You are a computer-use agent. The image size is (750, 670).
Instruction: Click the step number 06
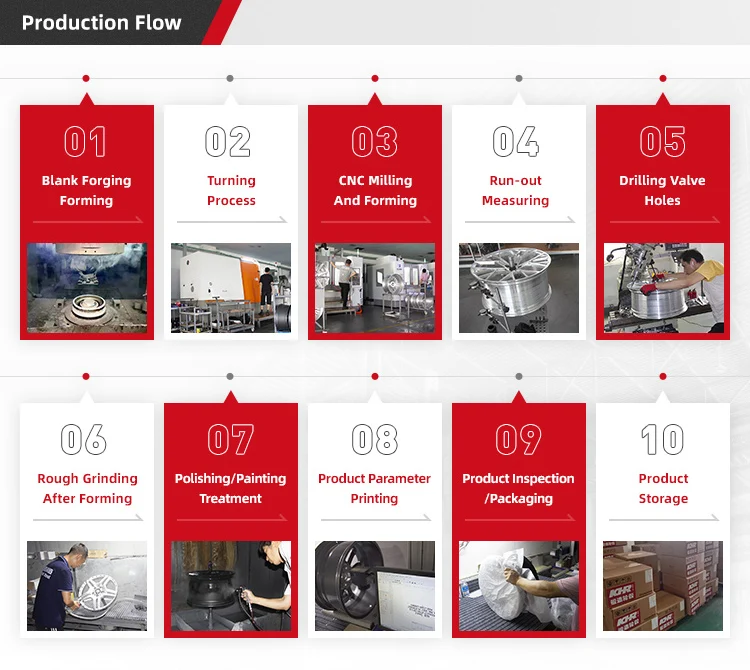click(x=84, y=439)
